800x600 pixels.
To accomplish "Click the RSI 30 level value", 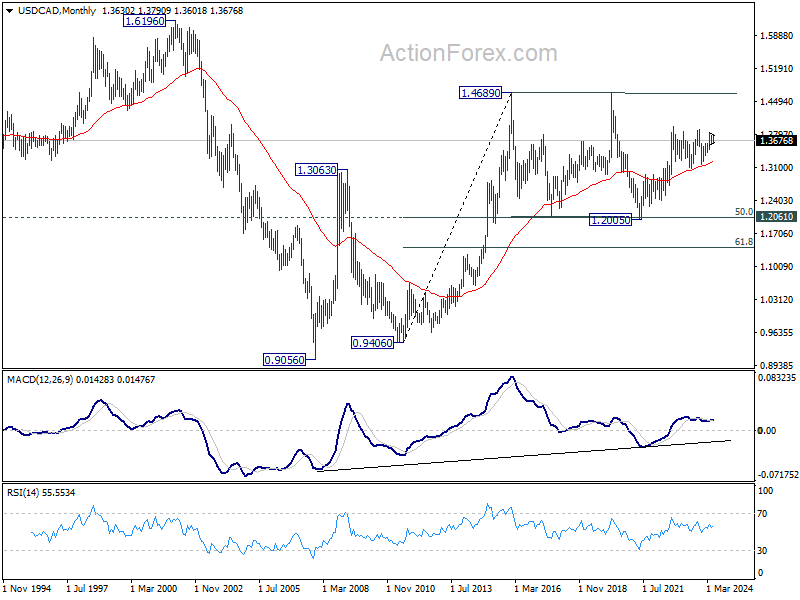I will pos(762,551).
